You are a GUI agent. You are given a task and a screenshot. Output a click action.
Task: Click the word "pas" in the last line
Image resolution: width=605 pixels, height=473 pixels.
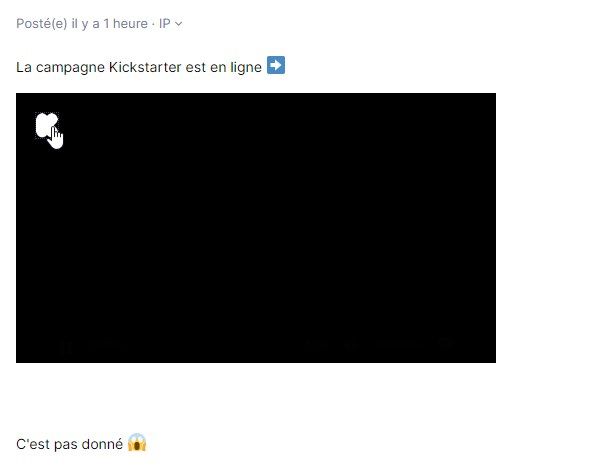[66, 445]
